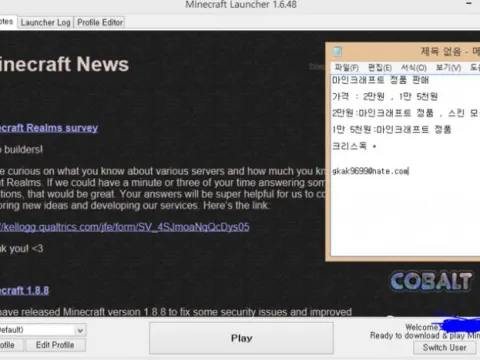Screen dimensions: 480x360
Task: Click the '크리스목' line in Notepad
Action: pos(354,146)
